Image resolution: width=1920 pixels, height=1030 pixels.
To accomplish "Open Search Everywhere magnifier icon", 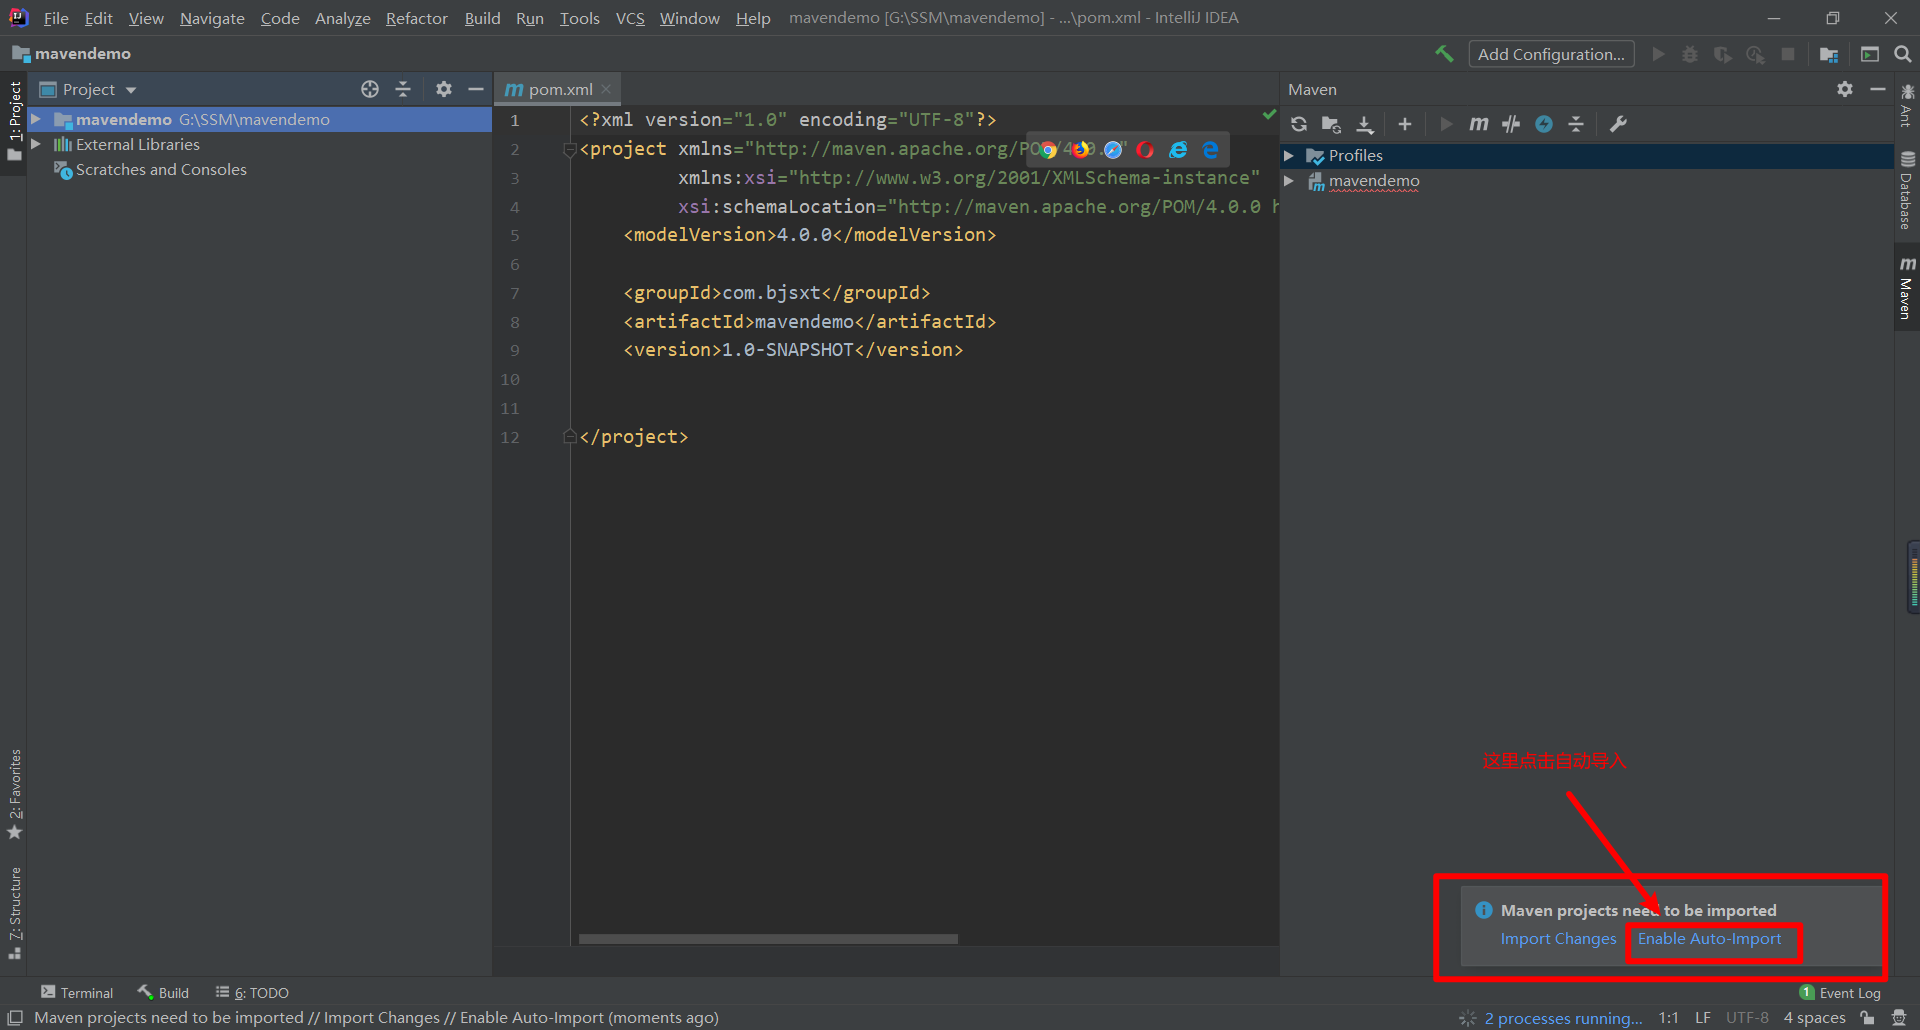I will pos(1903,54).
